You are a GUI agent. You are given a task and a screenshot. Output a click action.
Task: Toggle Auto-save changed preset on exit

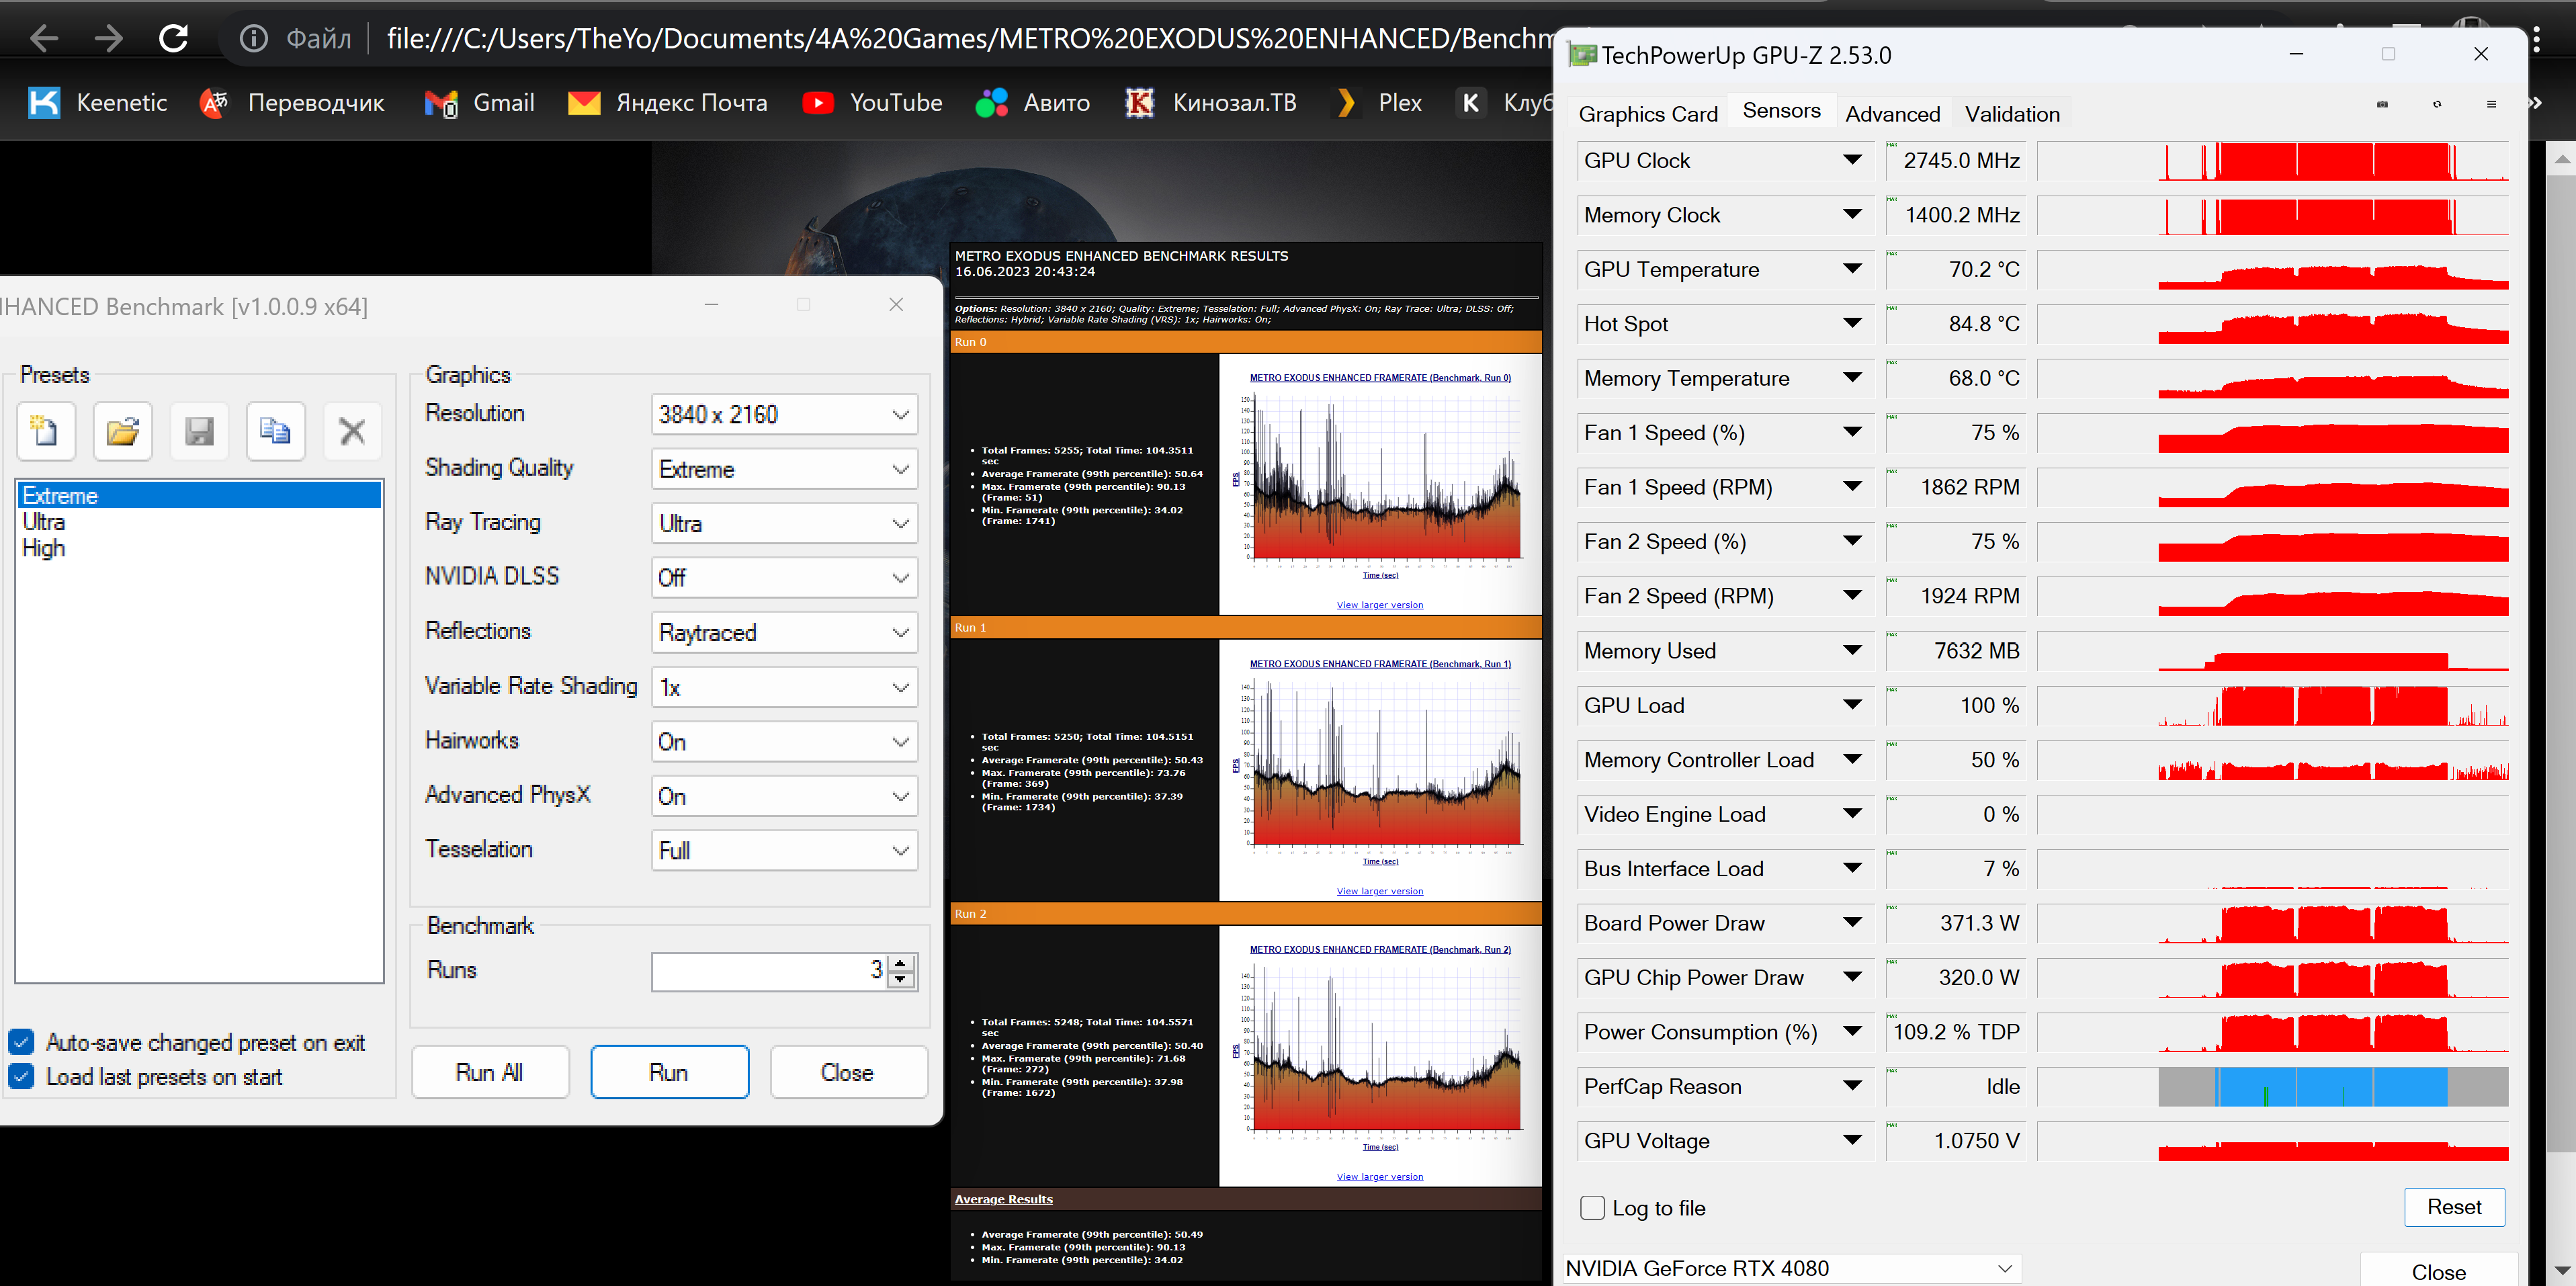(22, 1042)
